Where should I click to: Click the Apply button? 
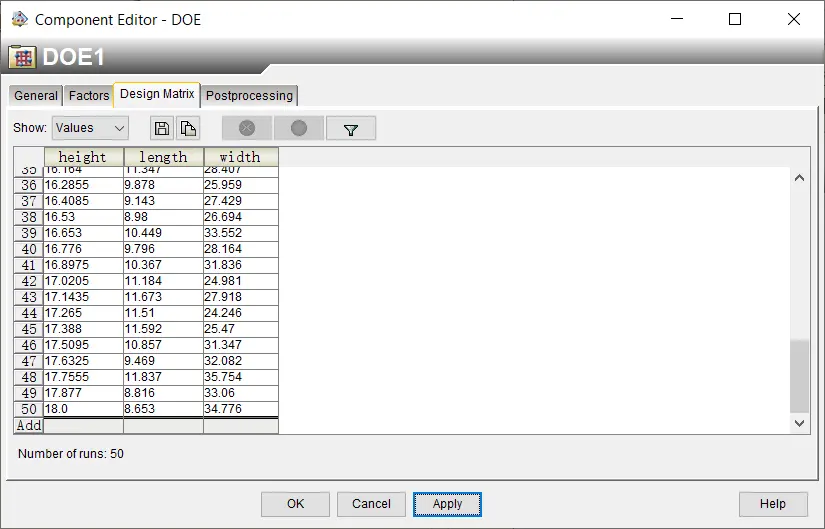click(x=447, y=504)
